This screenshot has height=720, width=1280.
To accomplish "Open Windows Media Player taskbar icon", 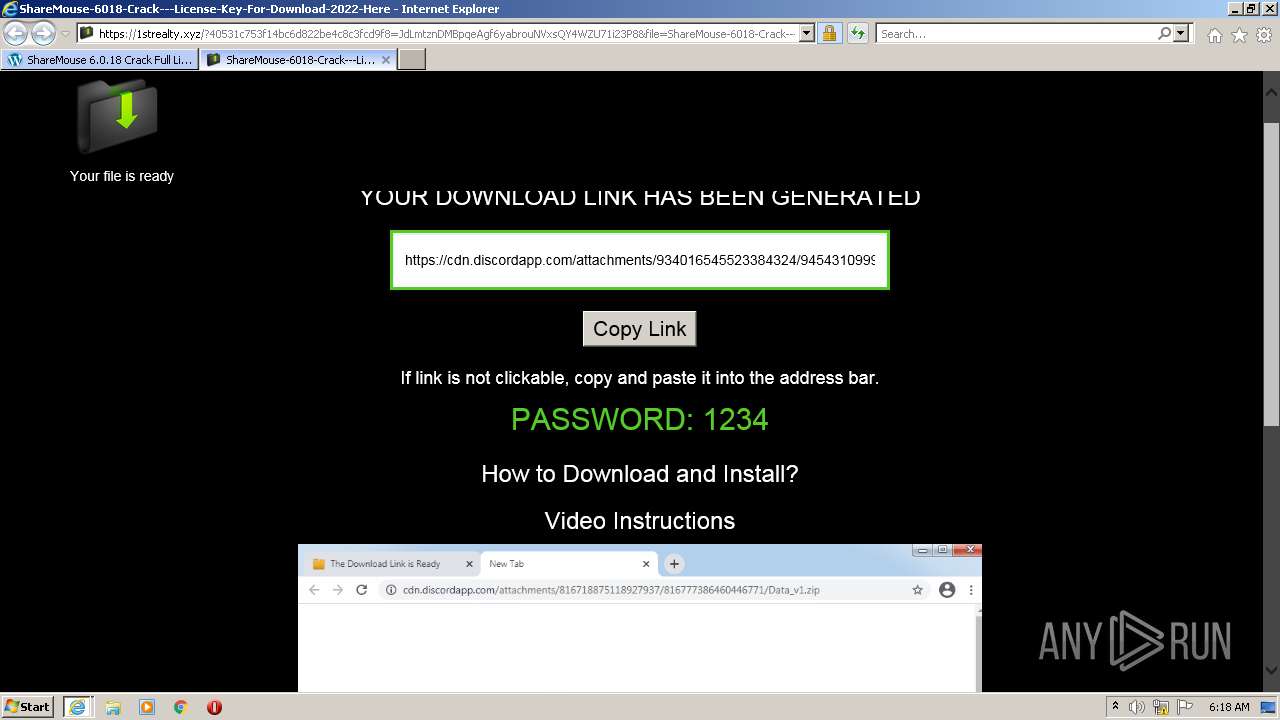I will click(147, 707).
